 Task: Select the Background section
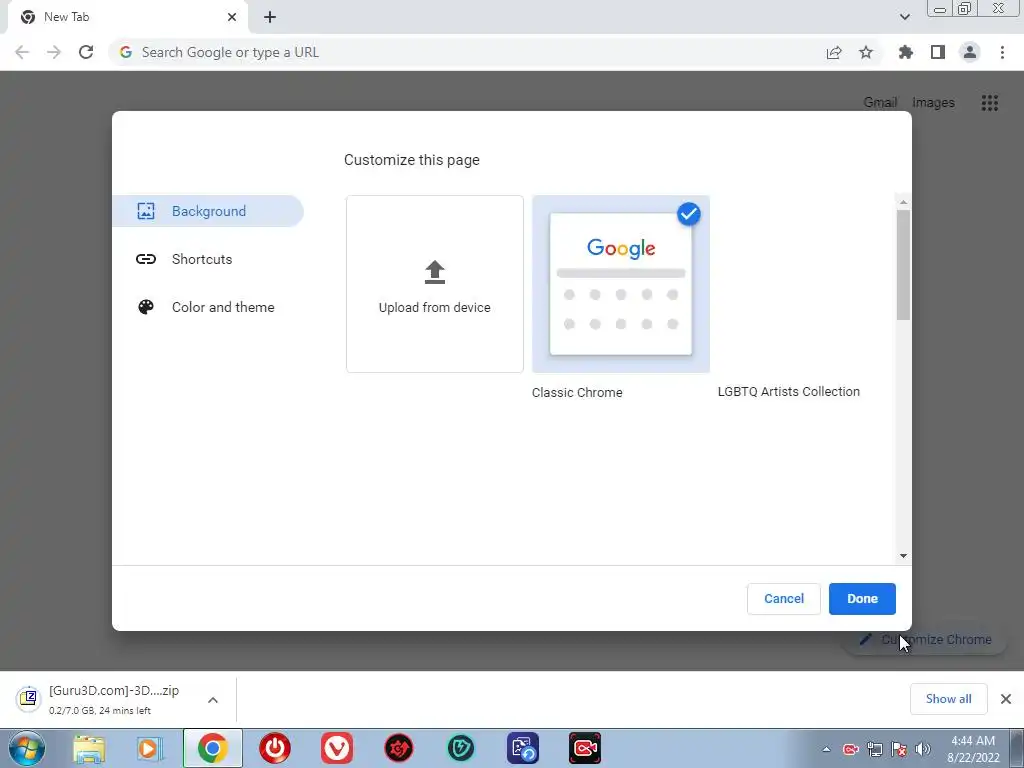(208, 211)
